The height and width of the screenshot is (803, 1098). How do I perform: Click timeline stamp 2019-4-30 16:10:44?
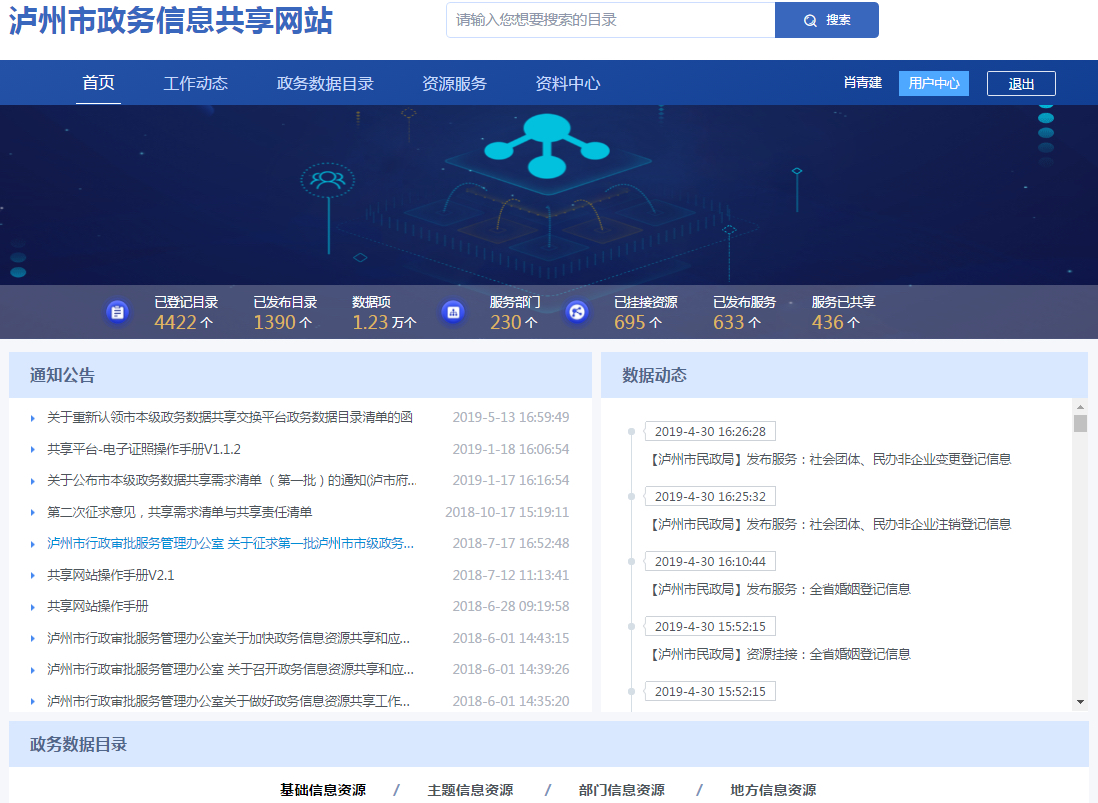[710, 561]
